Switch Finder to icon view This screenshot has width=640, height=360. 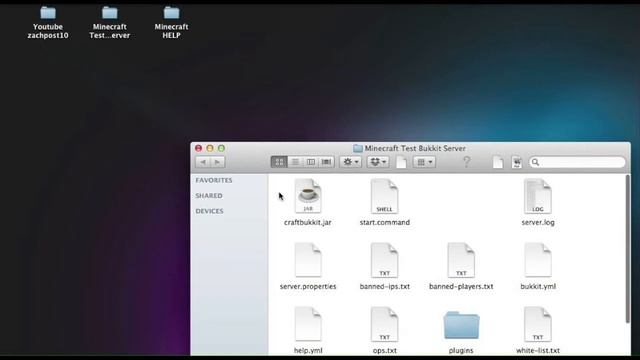279,162
